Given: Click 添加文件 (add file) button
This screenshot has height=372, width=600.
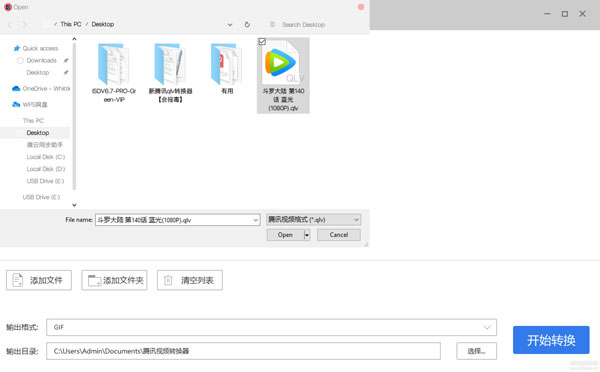Looking at the screenshot, I should [39, 280].
